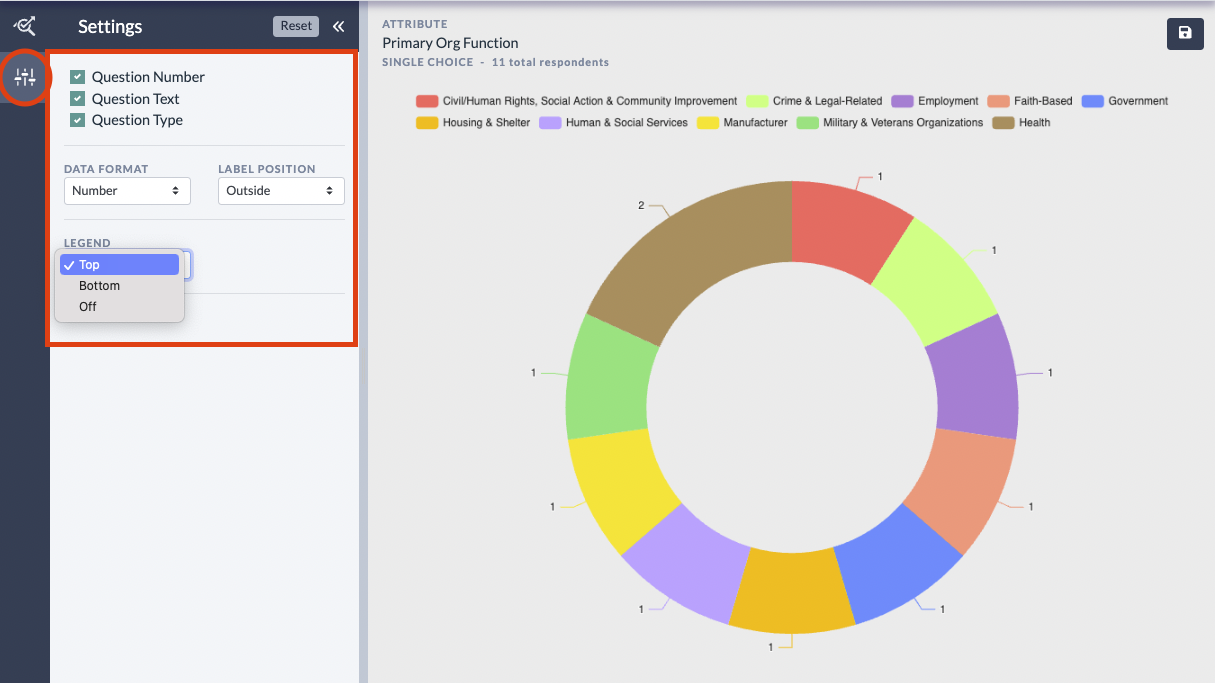Open the Data Format dropdown
This screenshot has width=1215, height=683.
click(x=127, y=191)
